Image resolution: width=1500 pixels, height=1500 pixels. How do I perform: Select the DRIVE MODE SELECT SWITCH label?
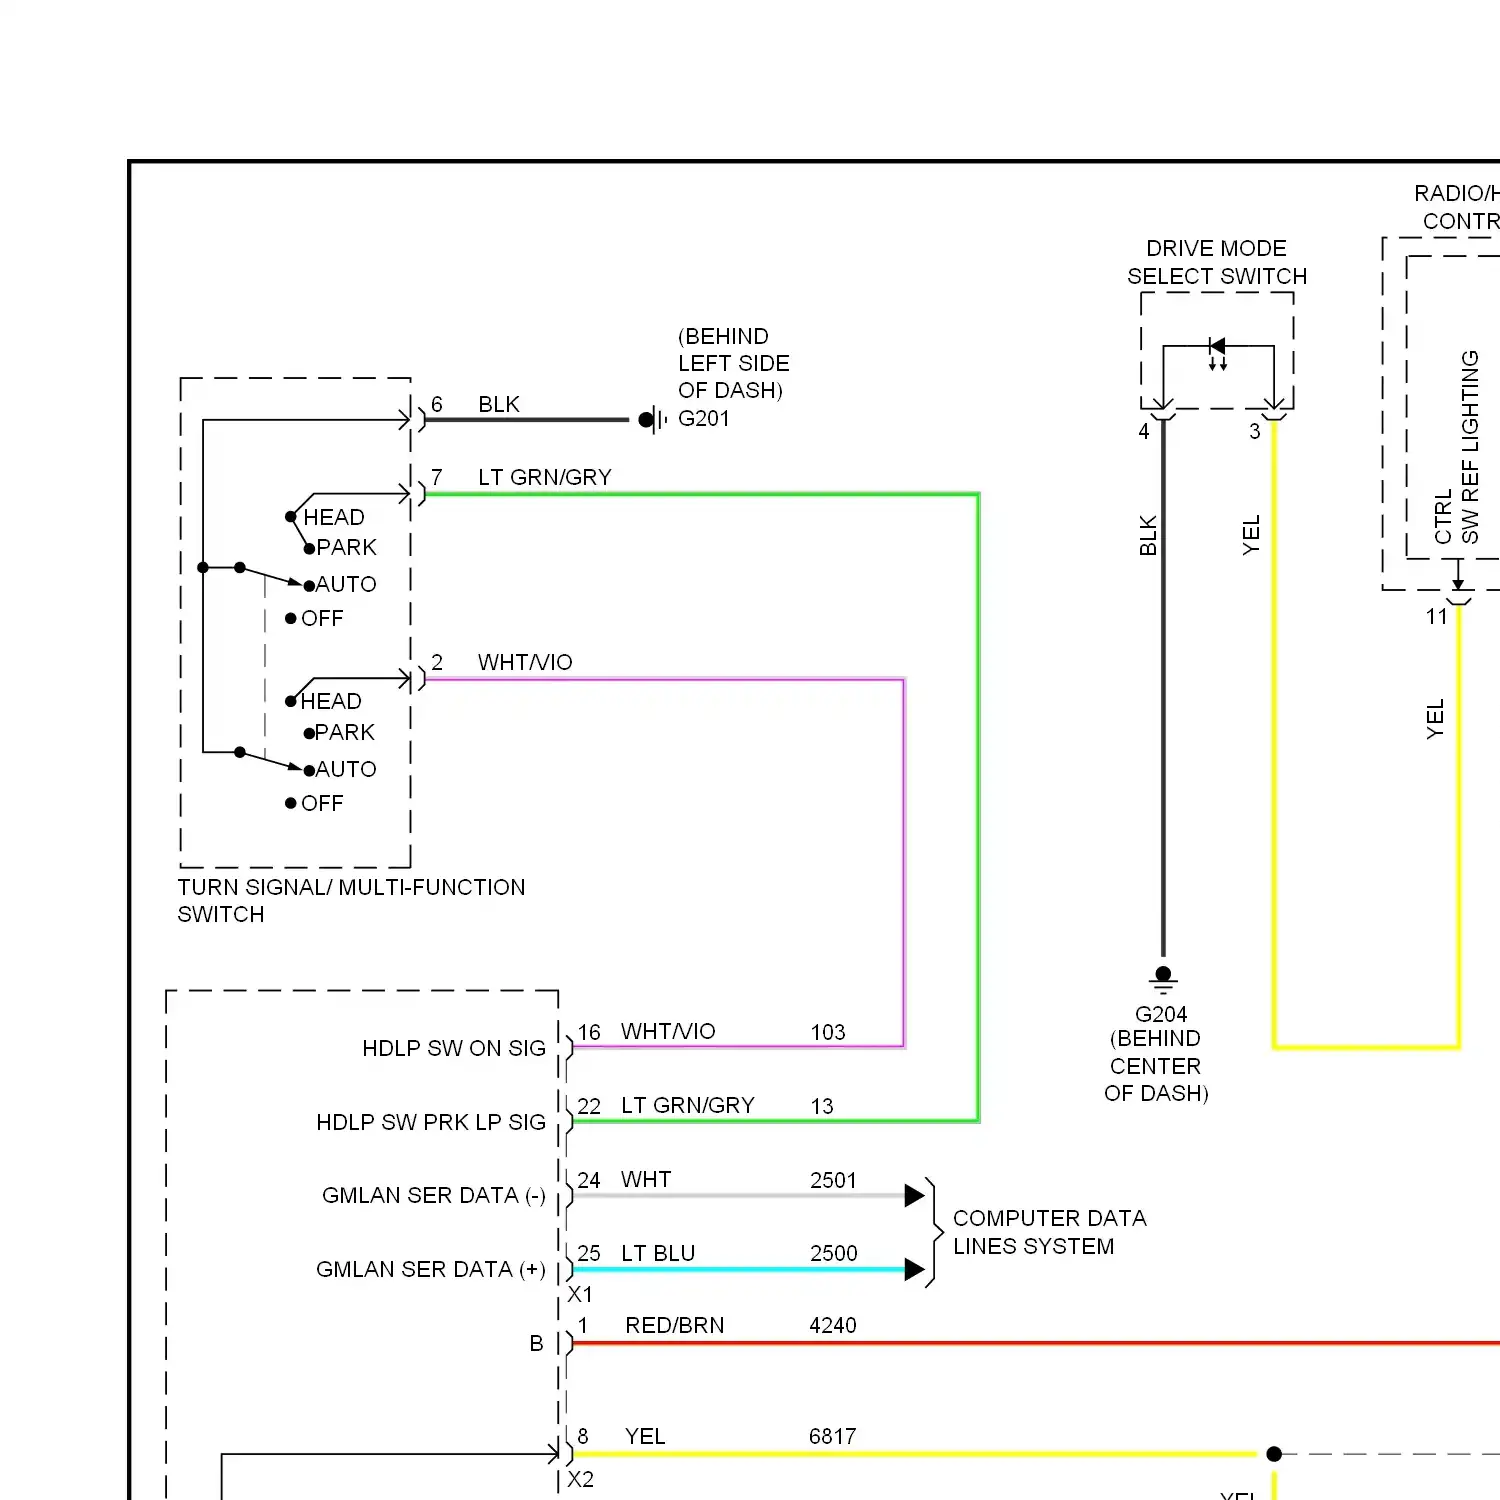[1217, 262]
